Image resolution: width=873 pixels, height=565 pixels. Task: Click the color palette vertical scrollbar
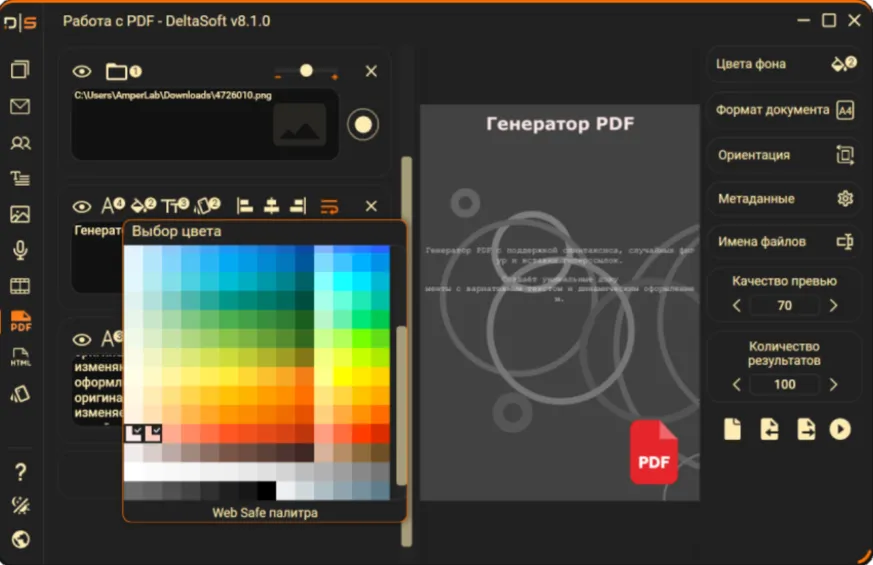tap(401, 406)
